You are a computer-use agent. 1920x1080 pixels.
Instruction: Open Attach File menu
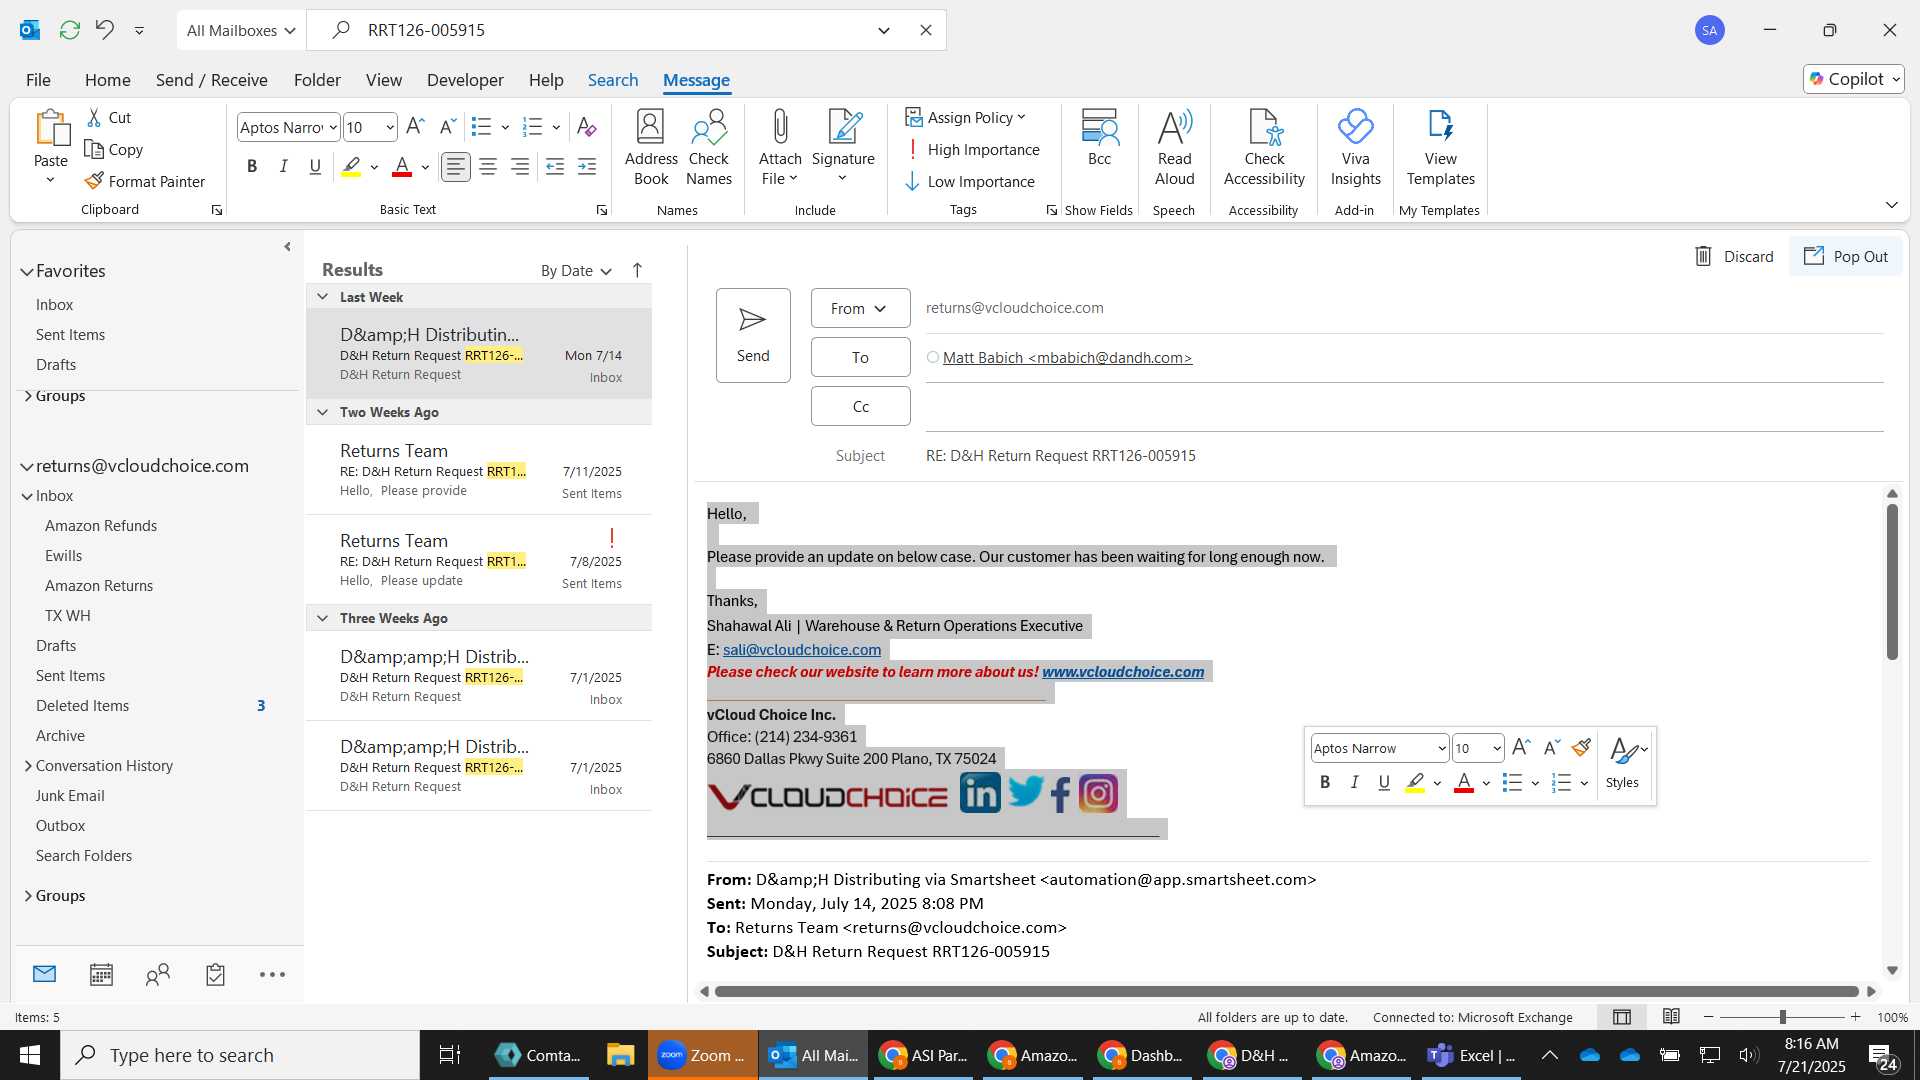point(780,148)
